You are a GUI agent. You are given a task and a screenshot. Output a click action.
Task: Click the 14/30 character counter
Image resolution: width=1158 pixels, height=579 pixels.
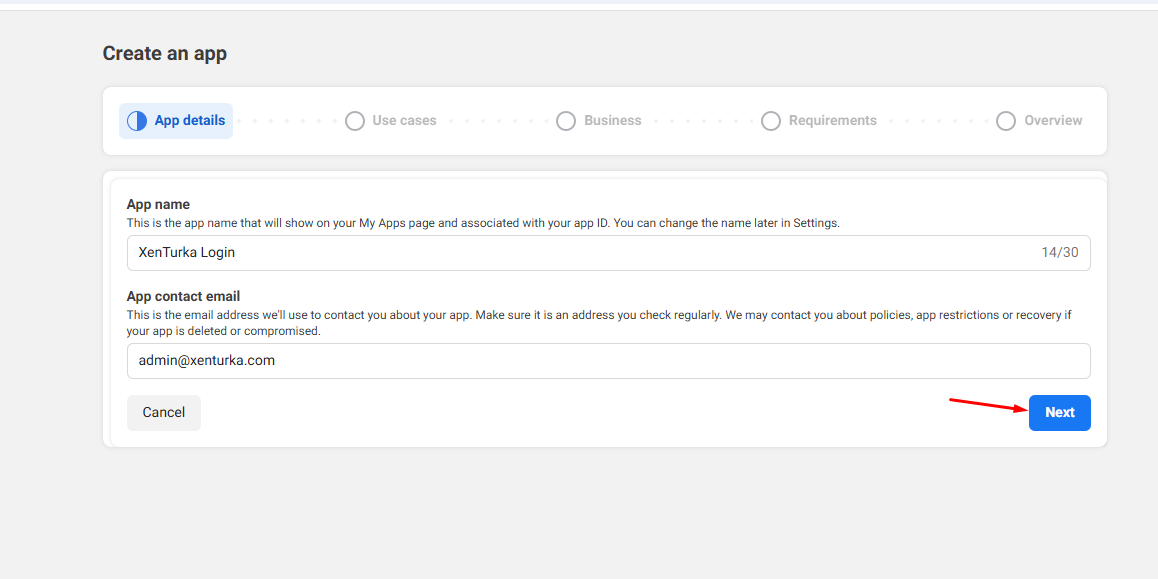pyautogui.click(x=1060, y=253)
